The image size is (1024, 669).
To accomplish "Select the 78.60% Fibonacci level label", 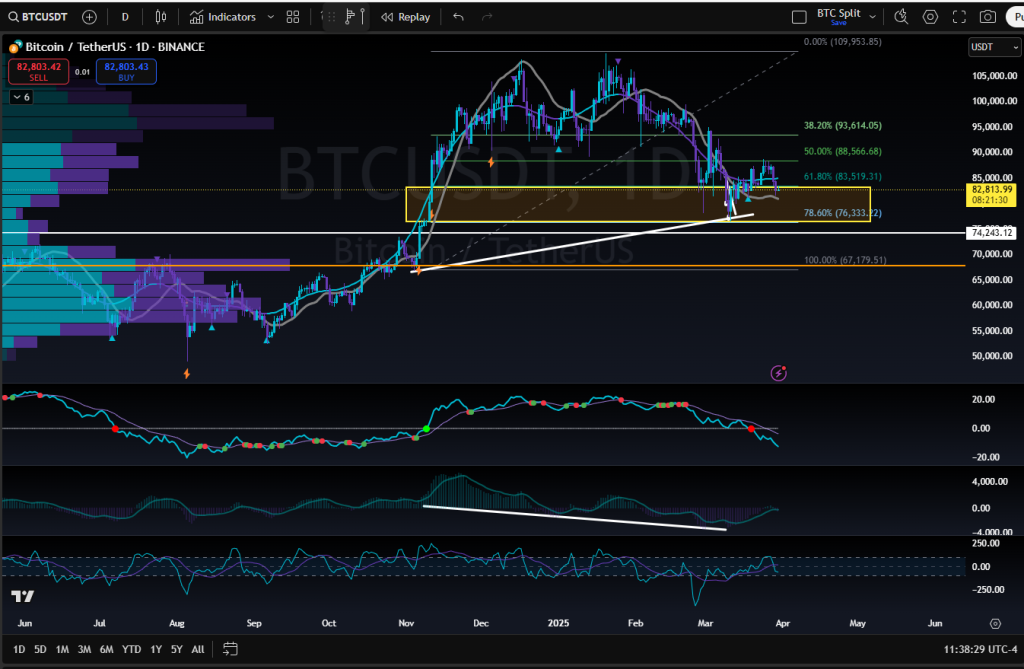I will pos(842,213).
